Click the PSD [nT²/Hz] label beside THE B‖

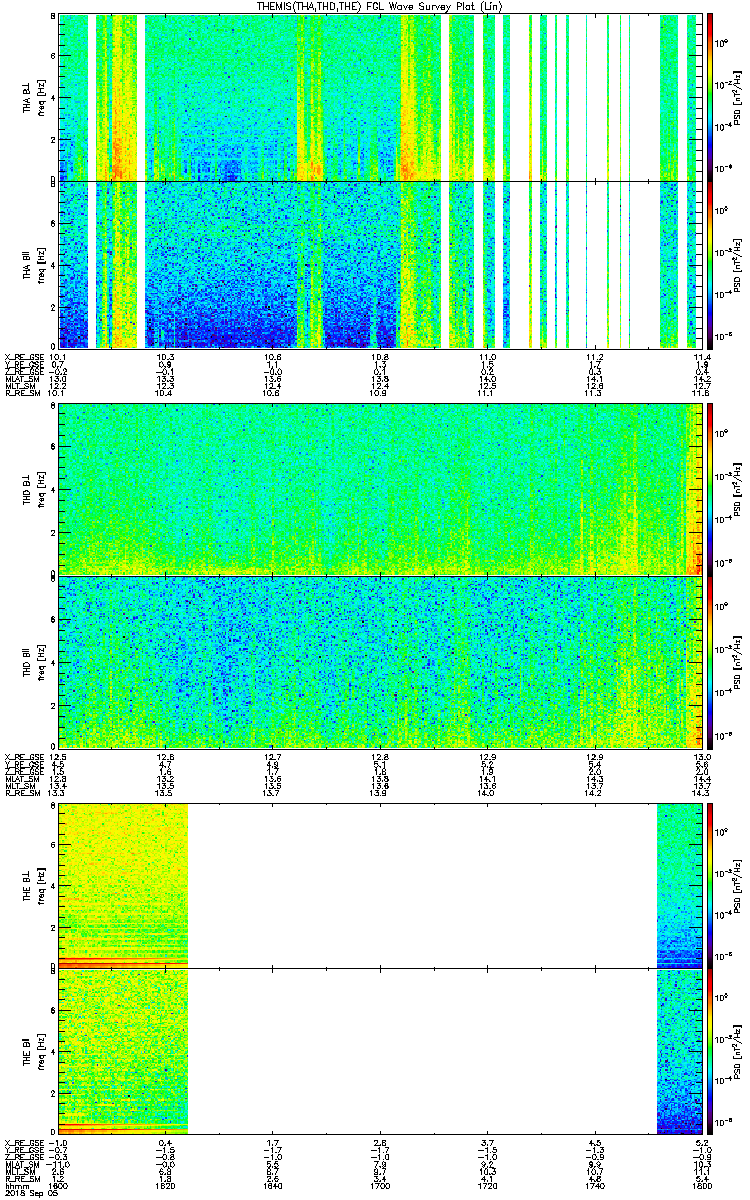coord(737,1051)
